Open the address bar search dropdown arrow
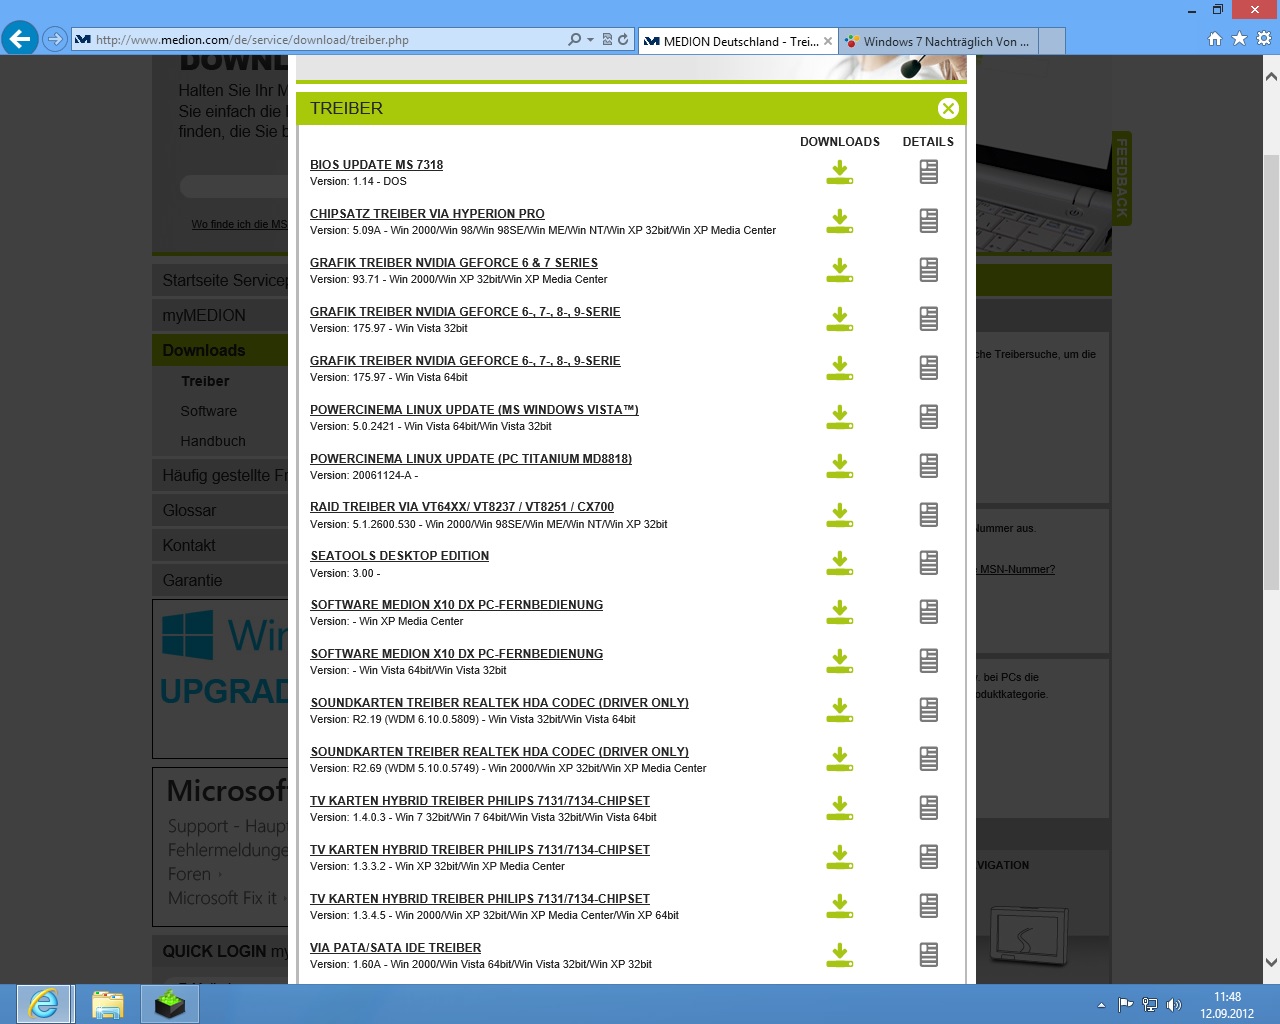Image resolution: width=1280 pixels, height=1024 pixels. point(590,40)
